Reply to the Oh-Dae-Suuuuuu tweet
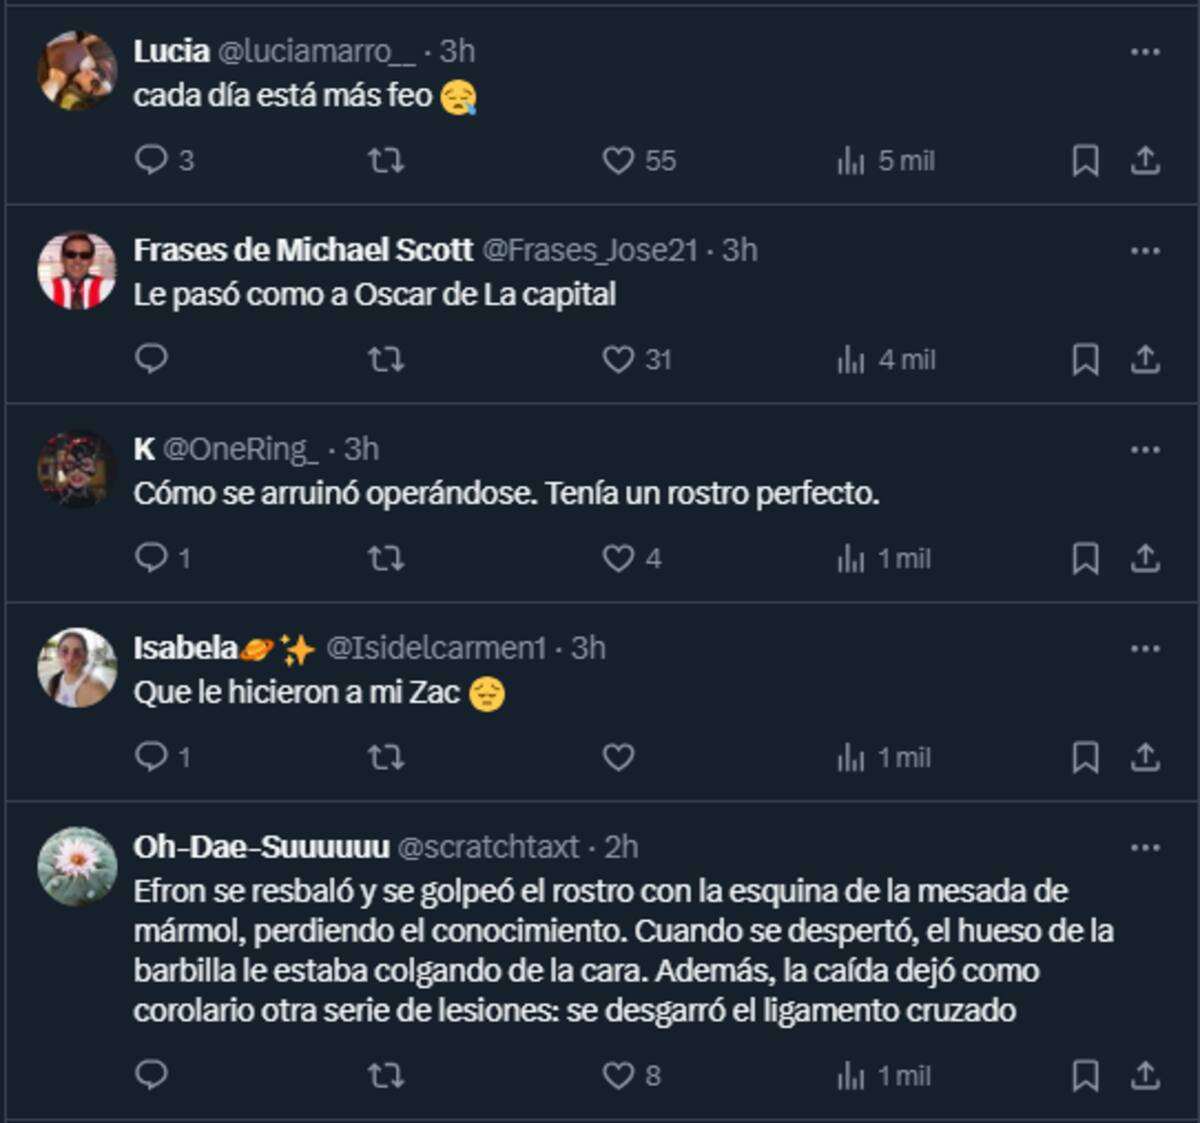The height and width of the screenshot is (1123, 1200). 152,1075
